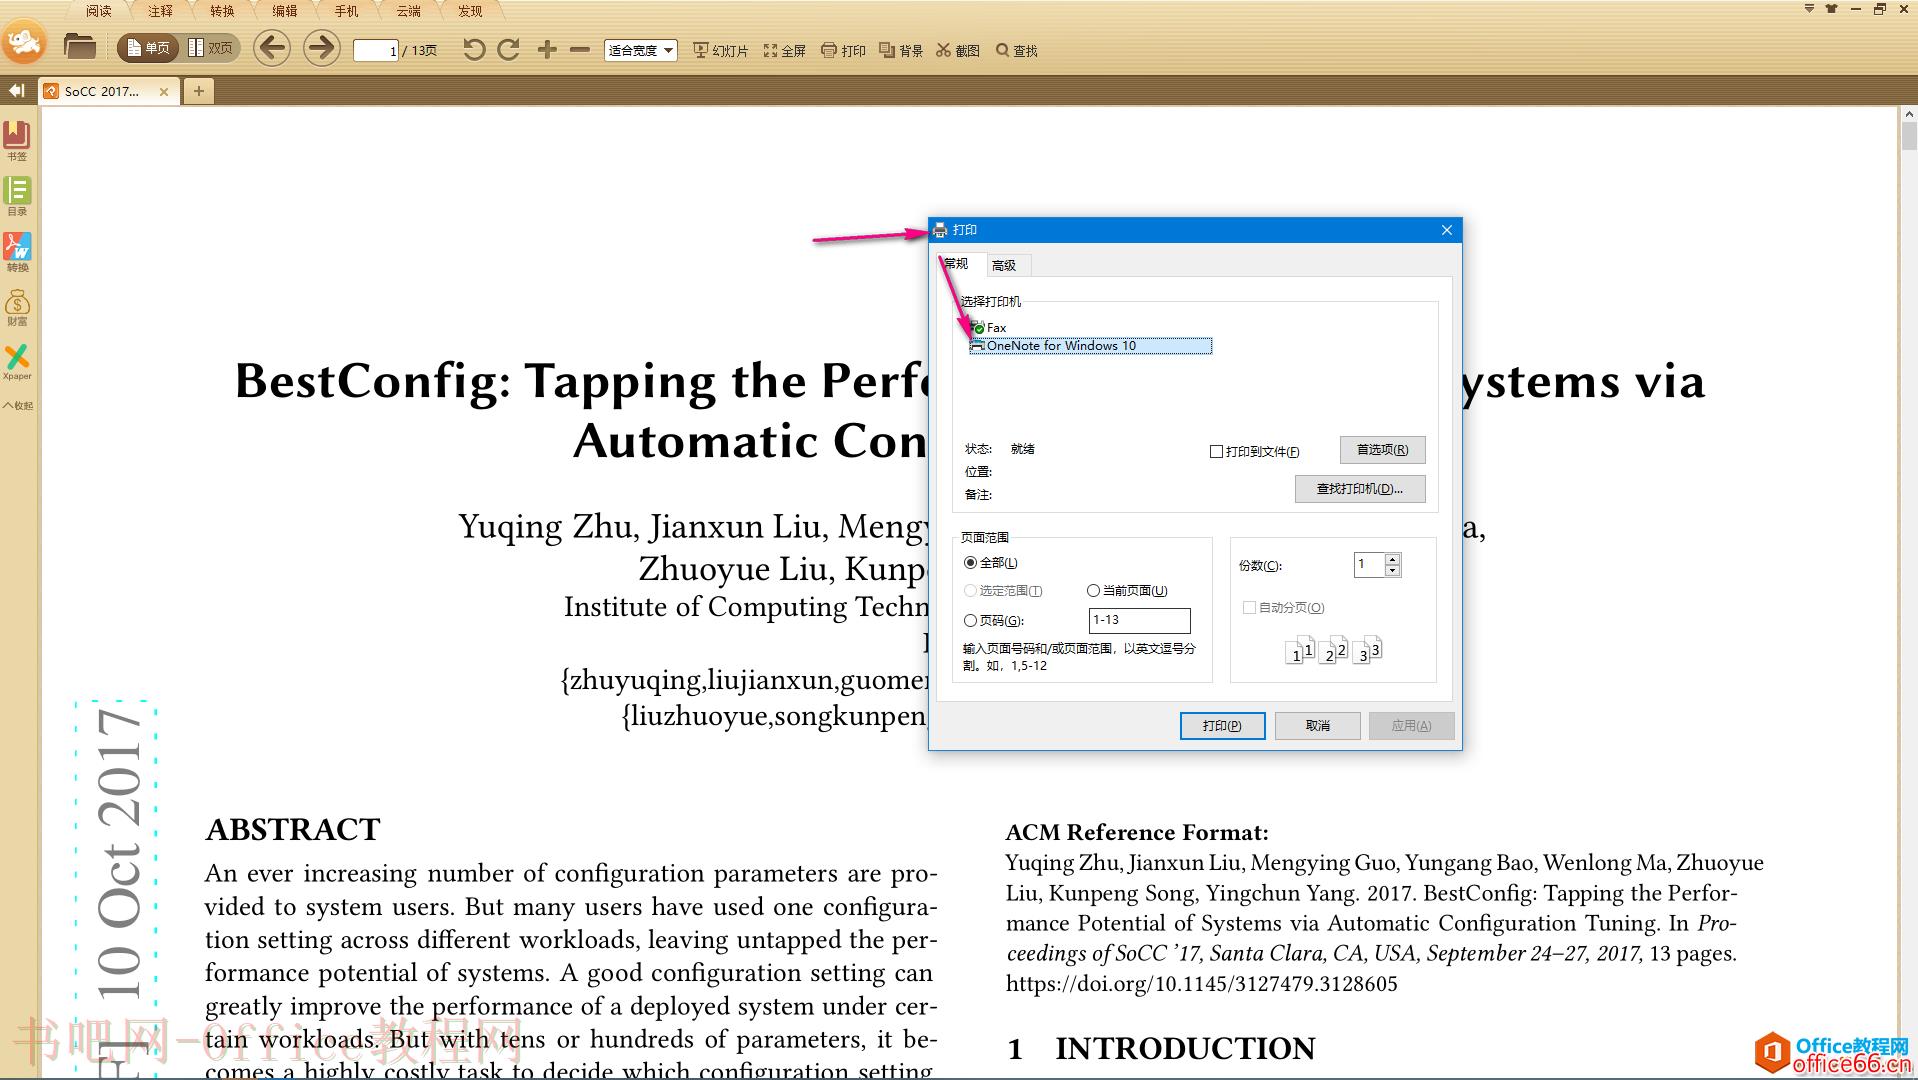Select the SoCC 2017 document tab
This screenshot has width=1918, height=1080.
(102, 91)
